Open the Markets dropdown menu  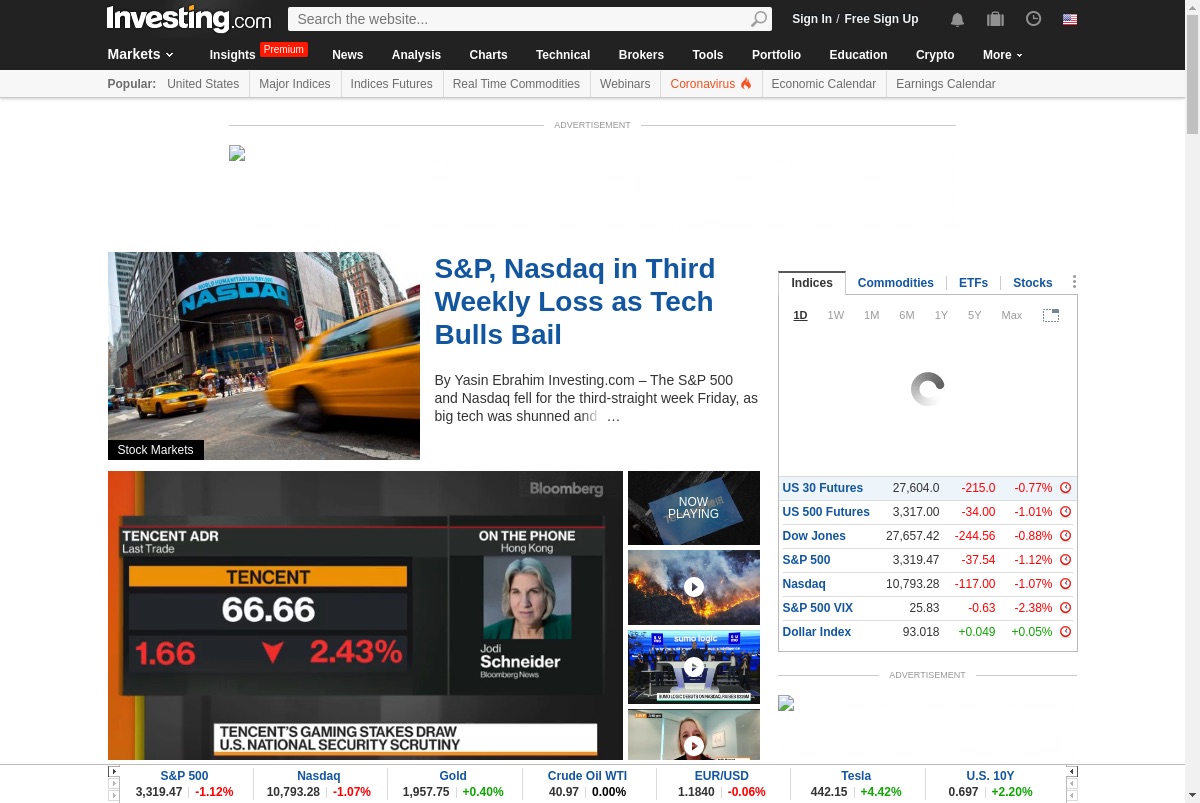pos(141,54)
